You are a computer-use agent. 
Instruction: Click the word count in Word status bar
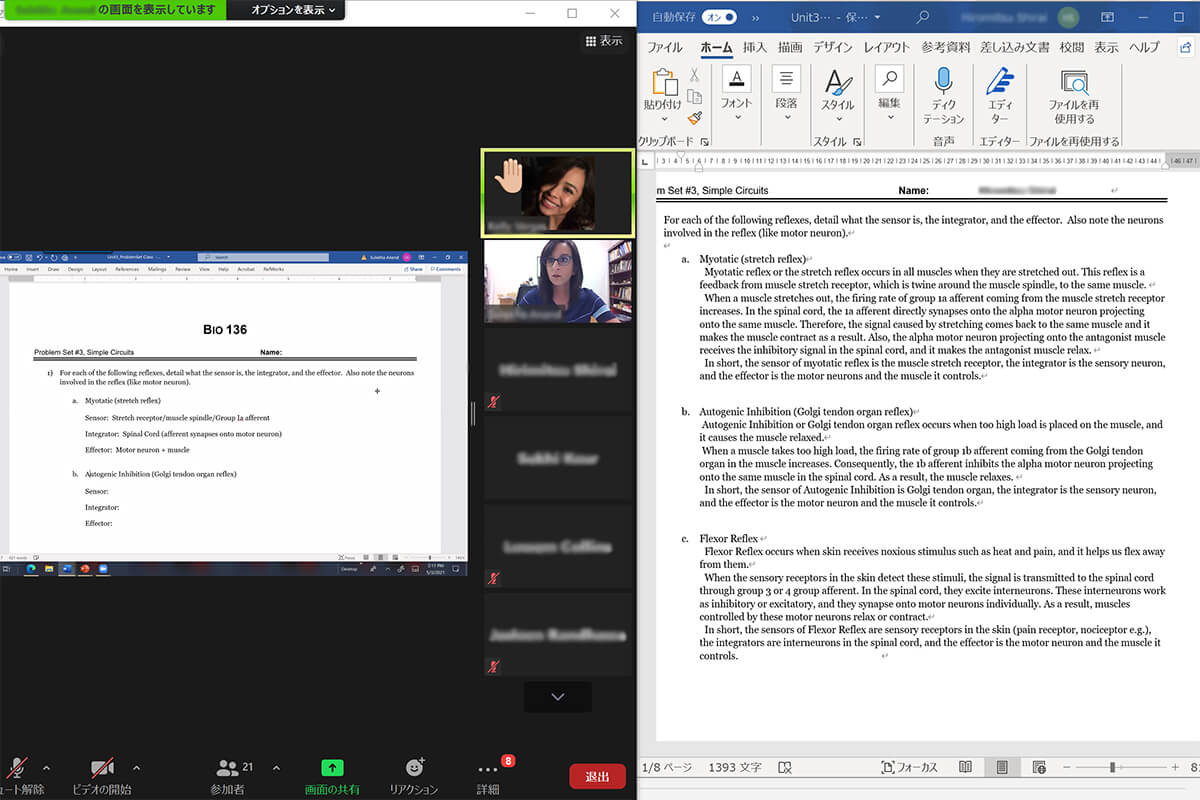click(735, 767)
